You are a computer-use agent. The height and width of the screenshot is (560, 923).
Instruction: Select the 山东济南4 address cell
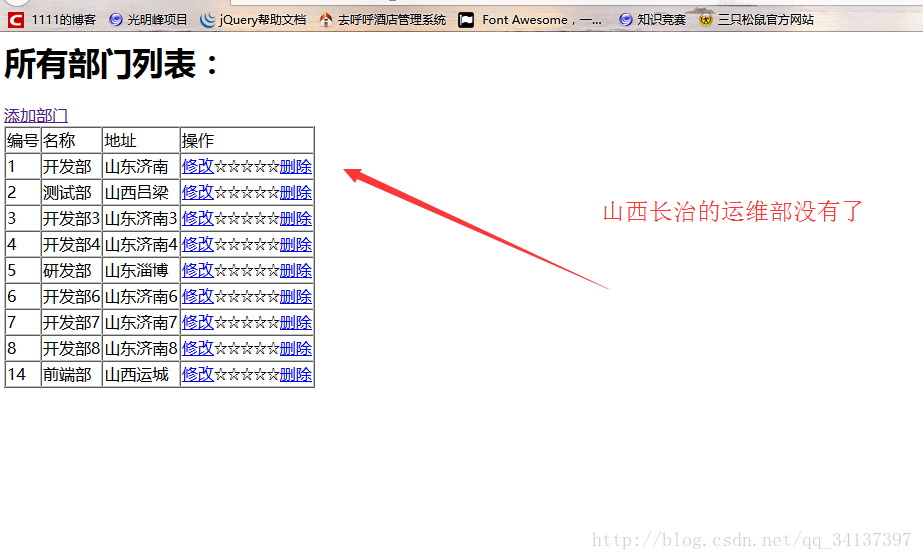pos(141,244)
